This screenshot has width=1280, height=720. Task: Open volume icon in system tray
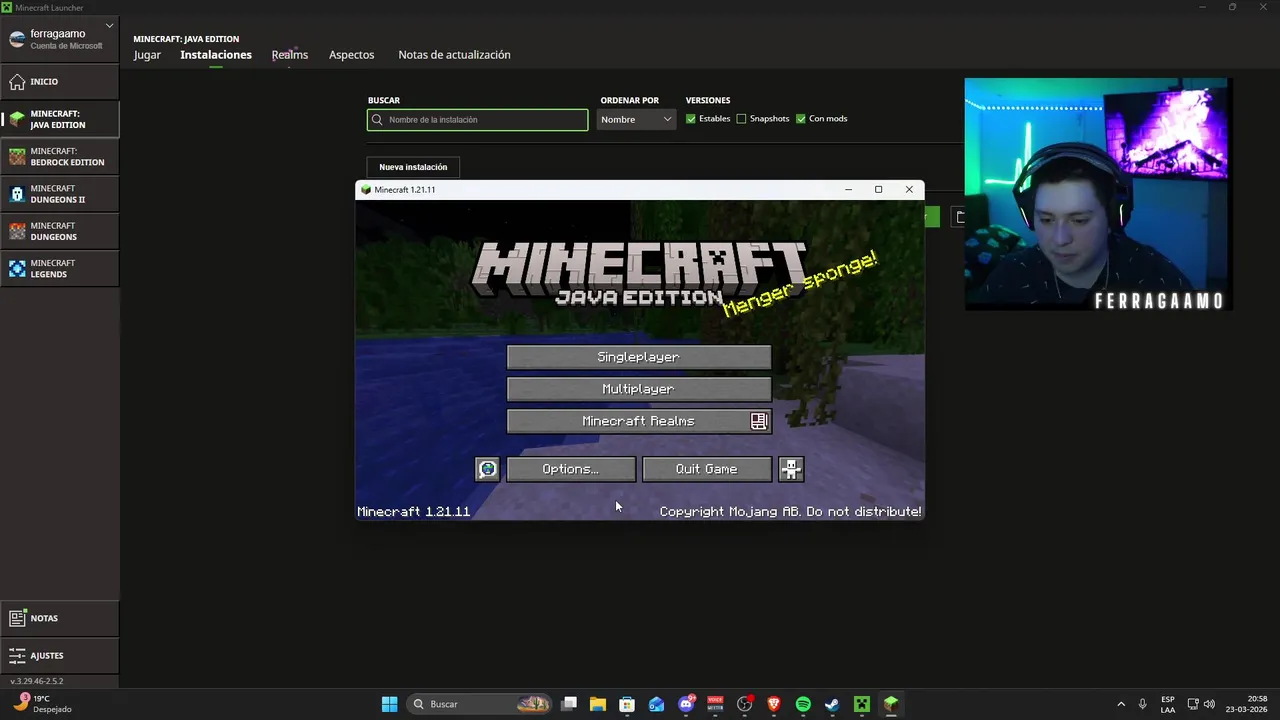click(x=1209, y=704)
